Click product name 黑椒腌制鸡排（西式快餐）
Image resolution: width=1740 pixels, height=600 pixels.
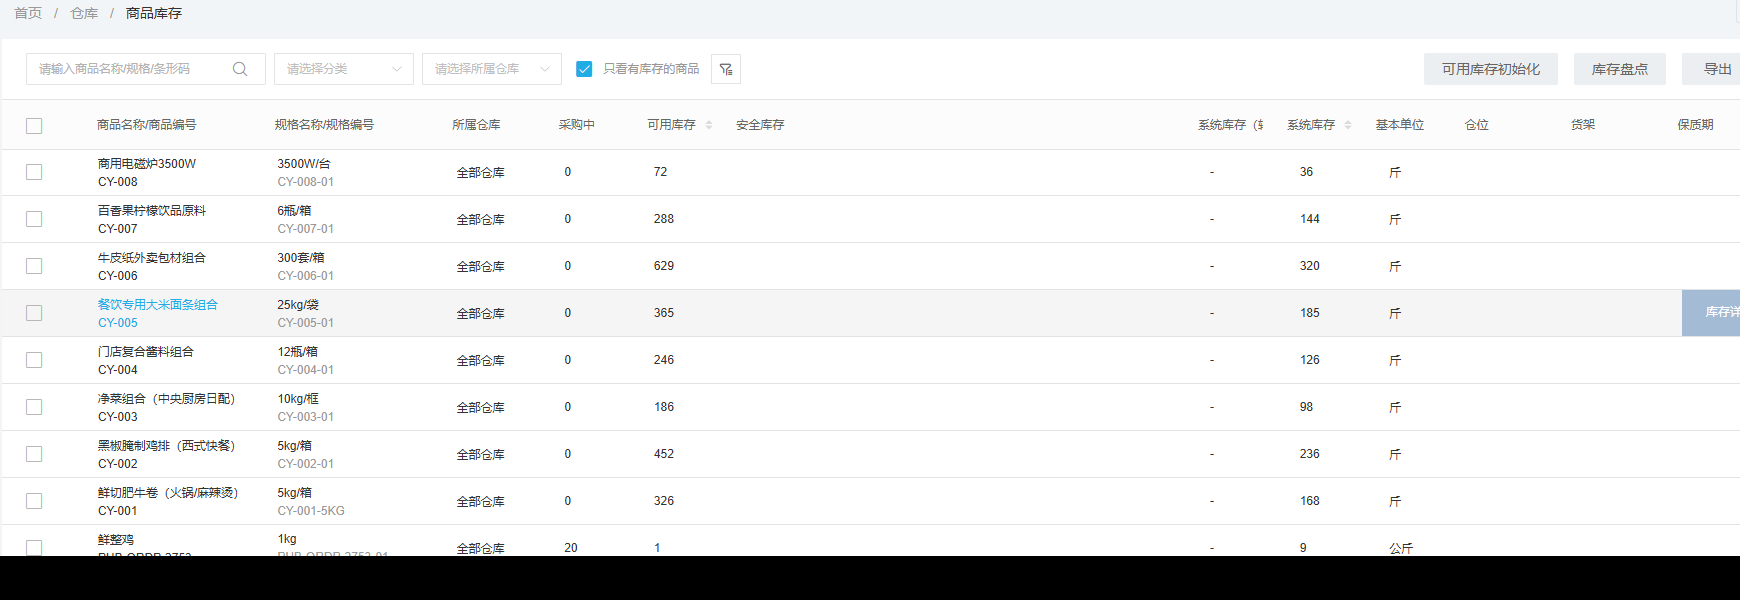point(170,446)
